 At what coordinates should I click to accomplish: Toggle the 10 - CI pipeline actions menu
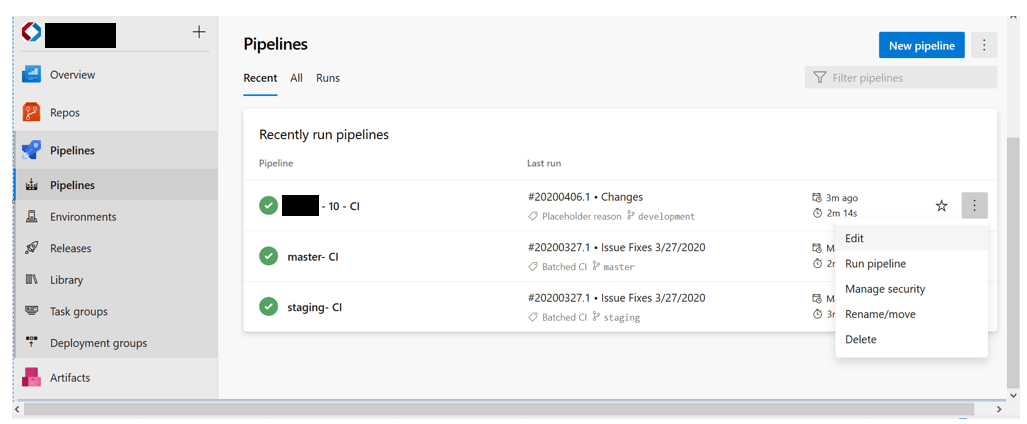pos(974,206)
